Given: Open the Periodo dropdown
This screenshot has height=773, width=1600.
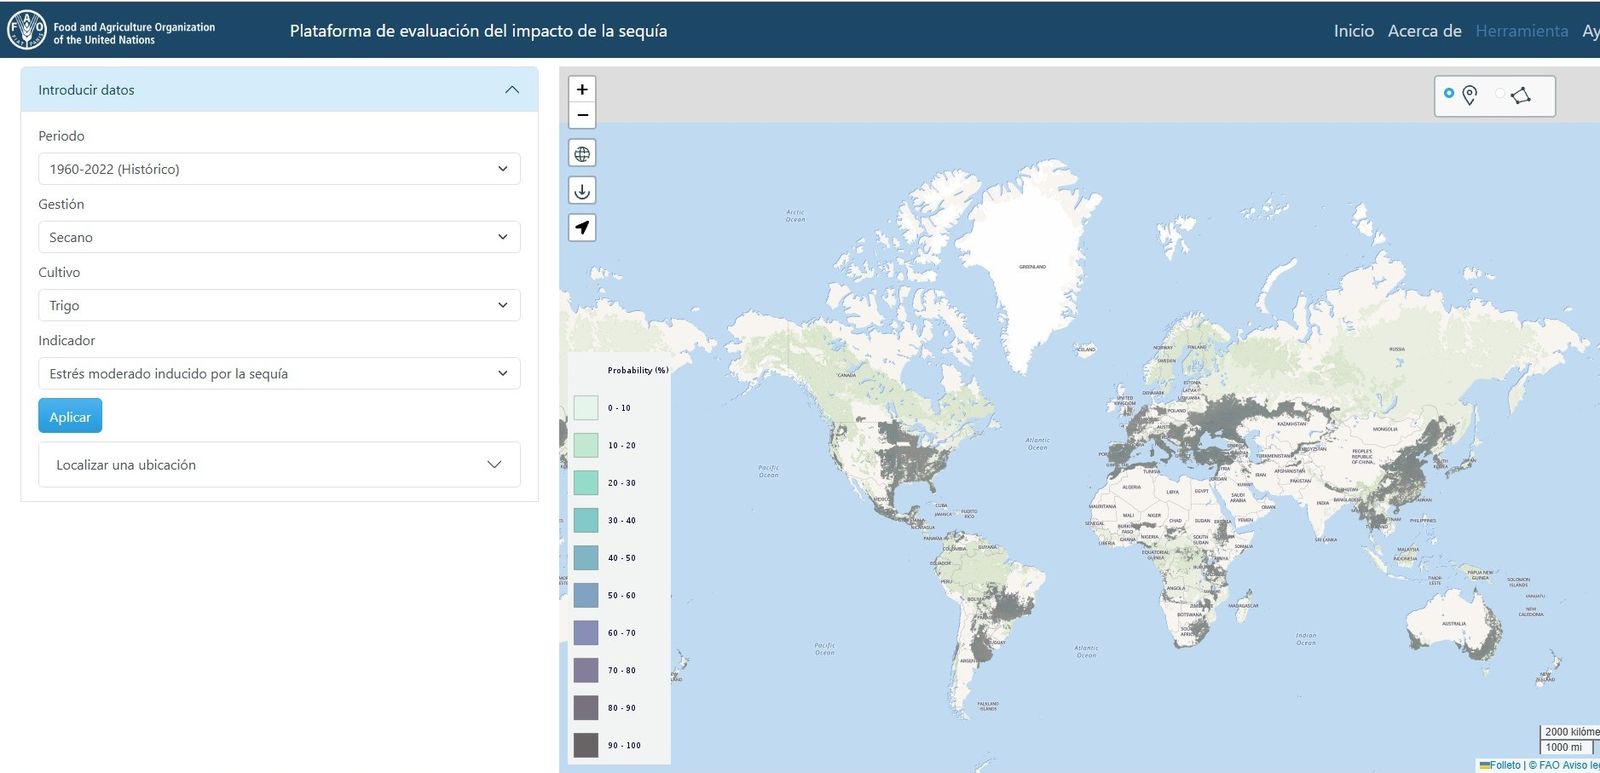Looking at the screenshot, I should coord(279,169).
